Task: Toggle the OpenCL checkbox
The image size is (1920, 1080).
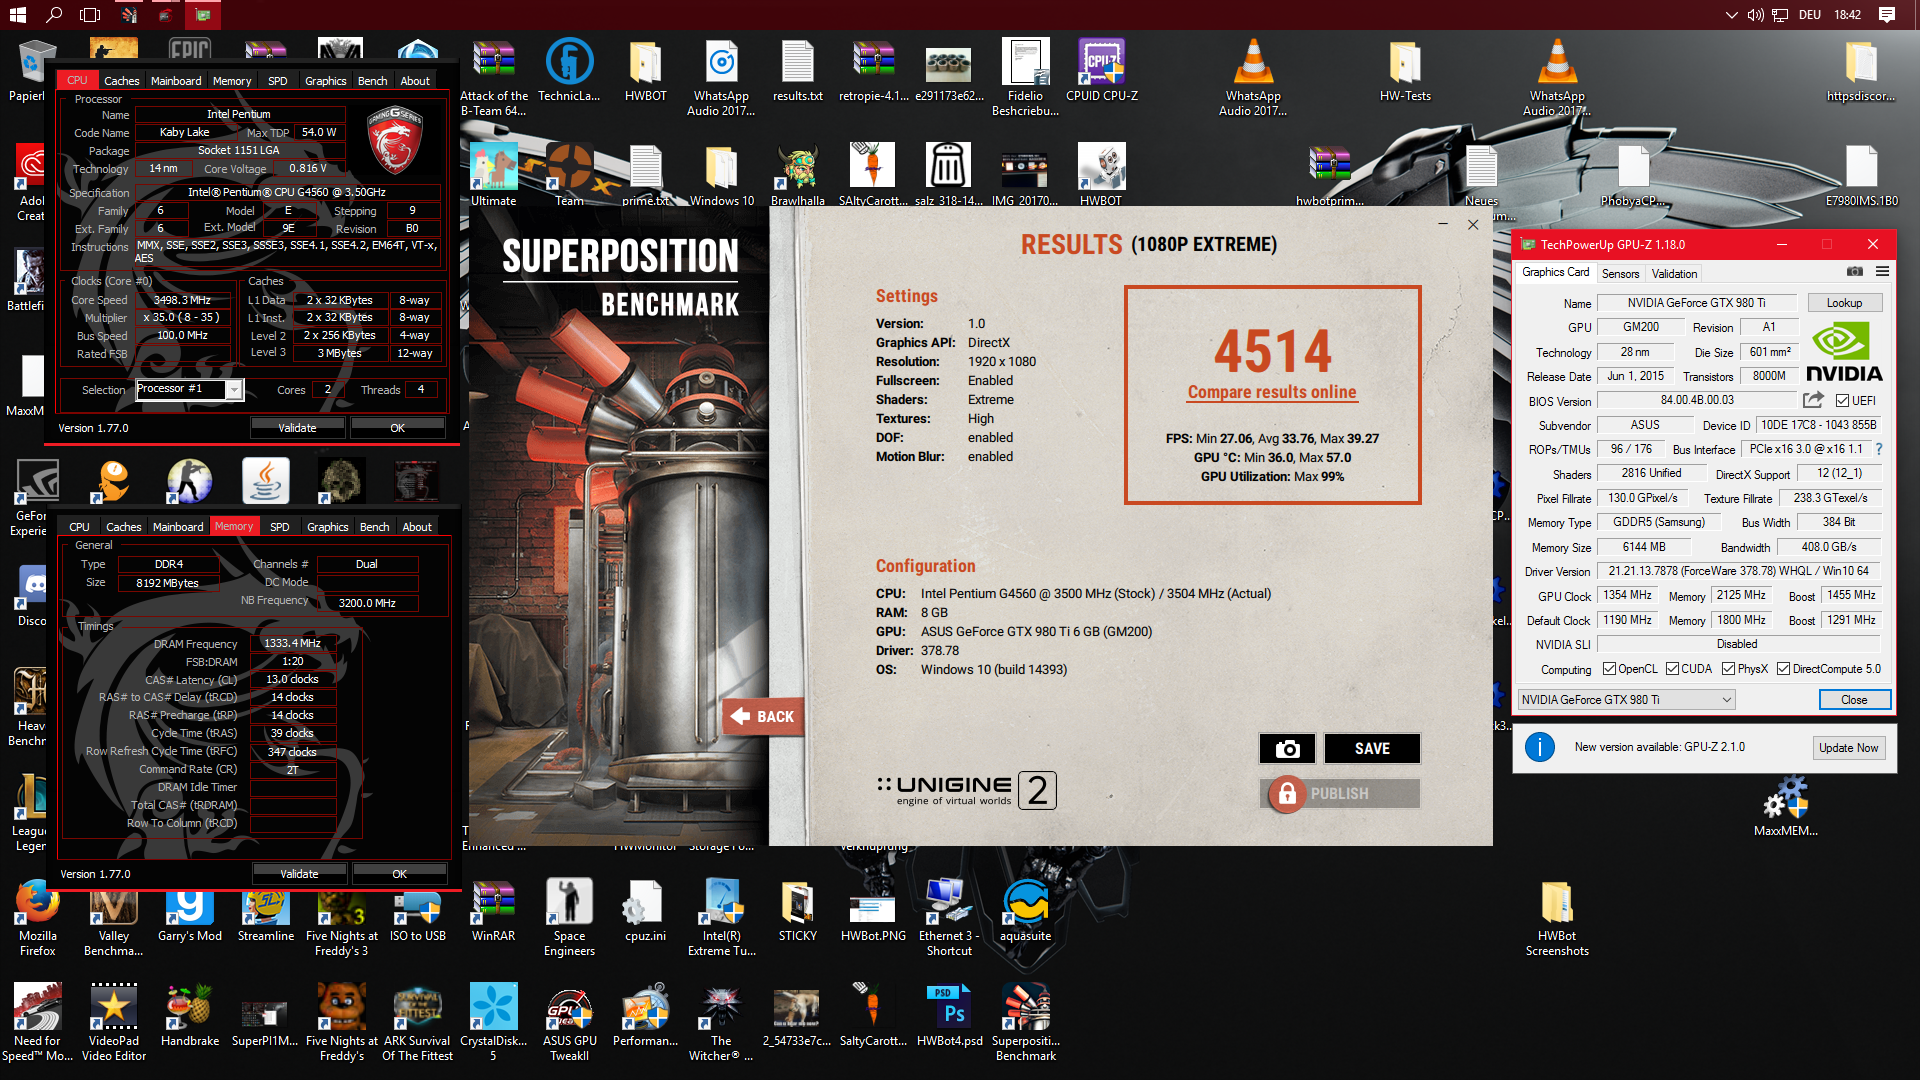Action: pos(1608,669)
